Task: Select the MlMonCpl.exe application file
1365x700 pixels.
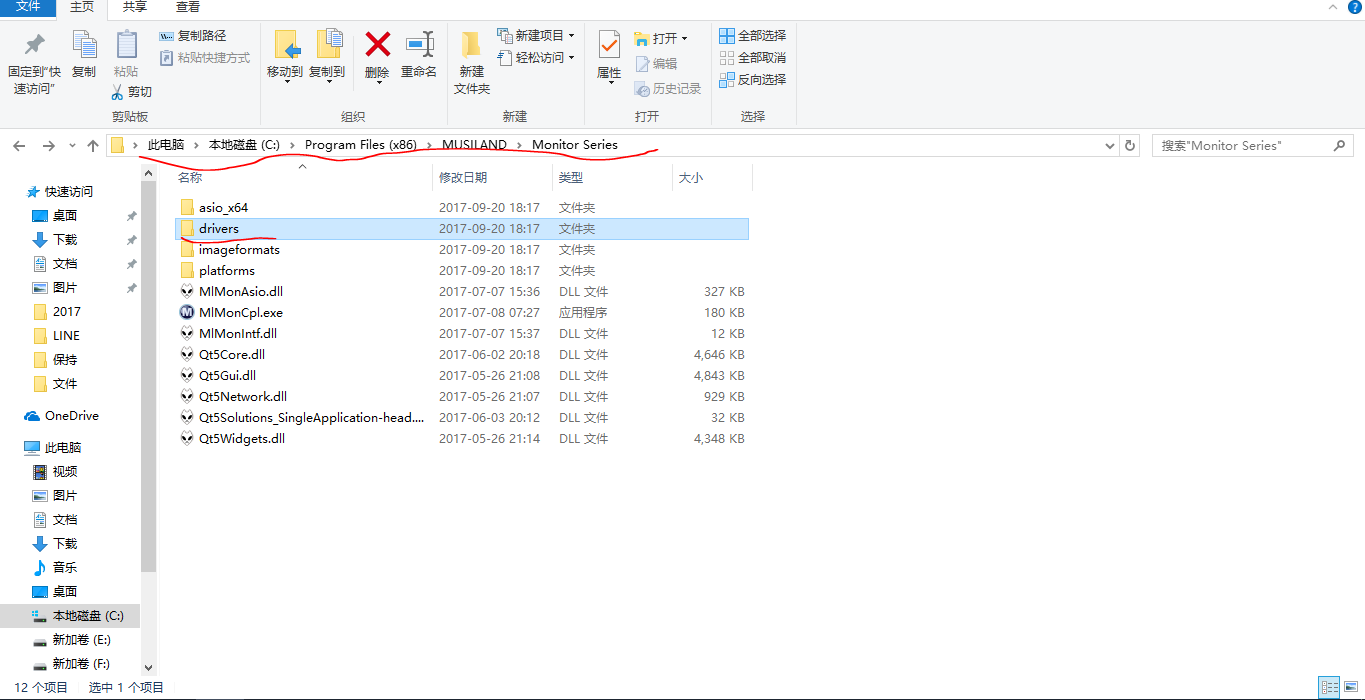Action: click(x=240, y=313)
